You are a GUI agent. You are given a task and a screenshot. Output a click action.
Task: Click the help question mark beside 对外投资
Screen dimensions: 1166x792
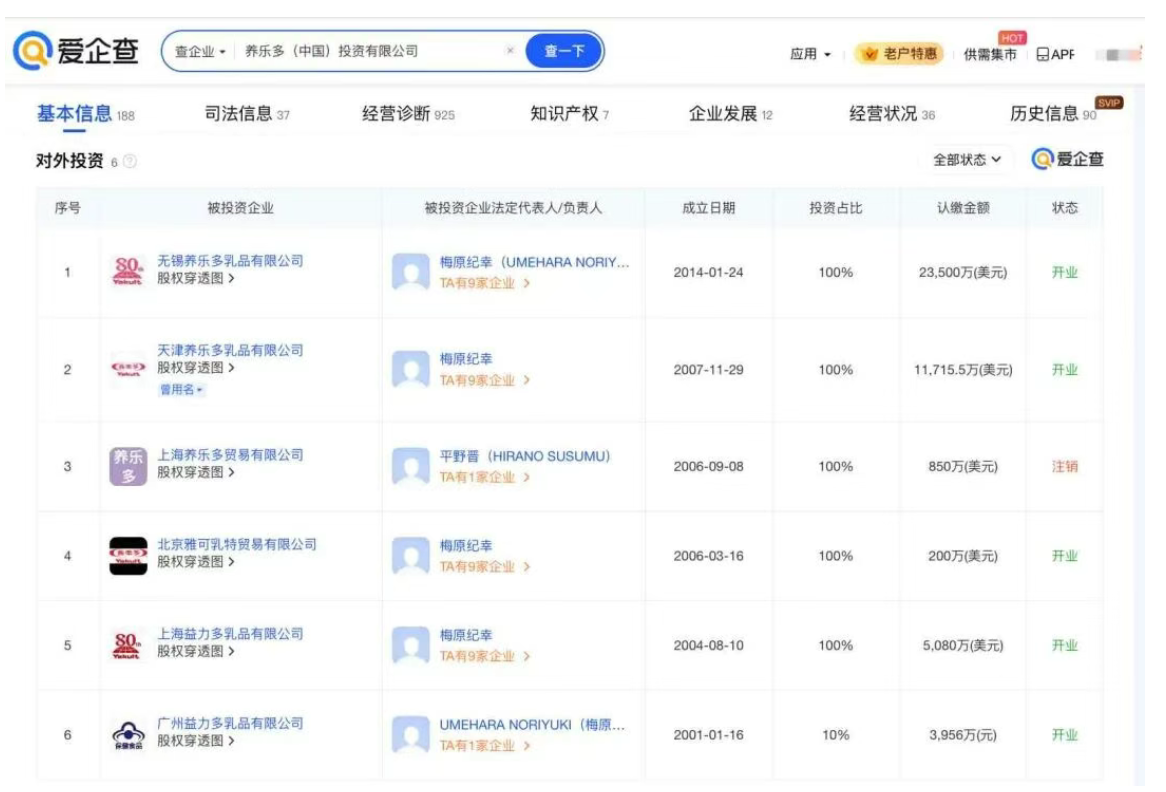point(130,162)
